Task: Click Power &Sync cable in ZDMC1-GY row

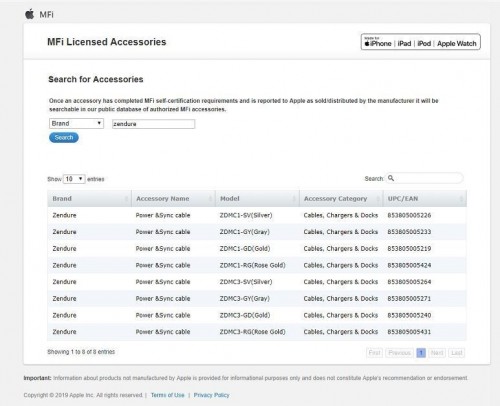Action: coord(163,232)
